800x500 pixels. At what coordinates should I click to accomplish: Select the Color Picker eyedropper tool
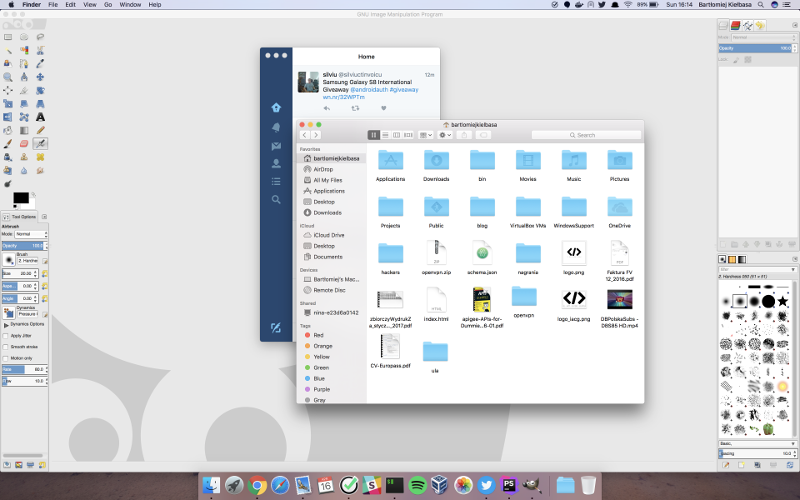(x=40, y=63)
